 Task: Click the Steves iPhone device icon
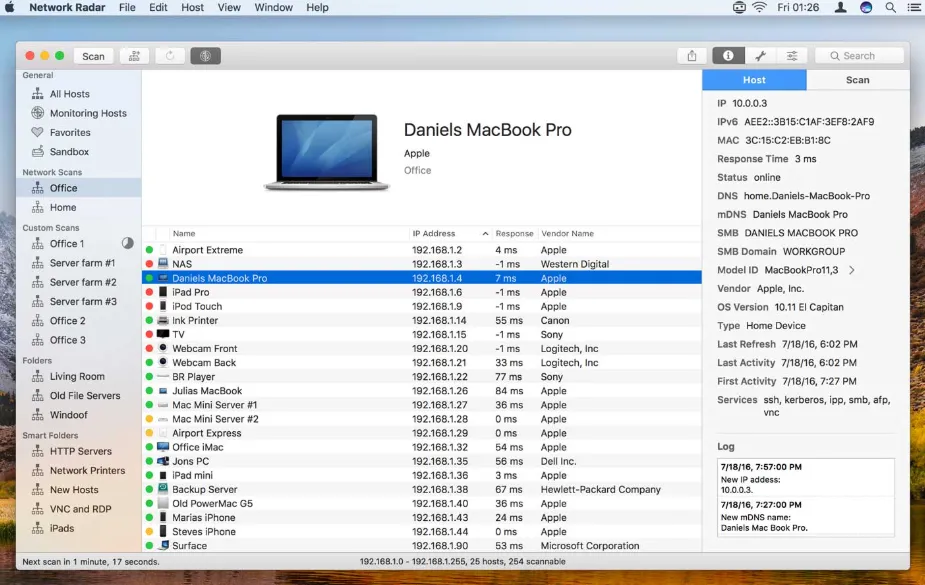pos(163,531)
